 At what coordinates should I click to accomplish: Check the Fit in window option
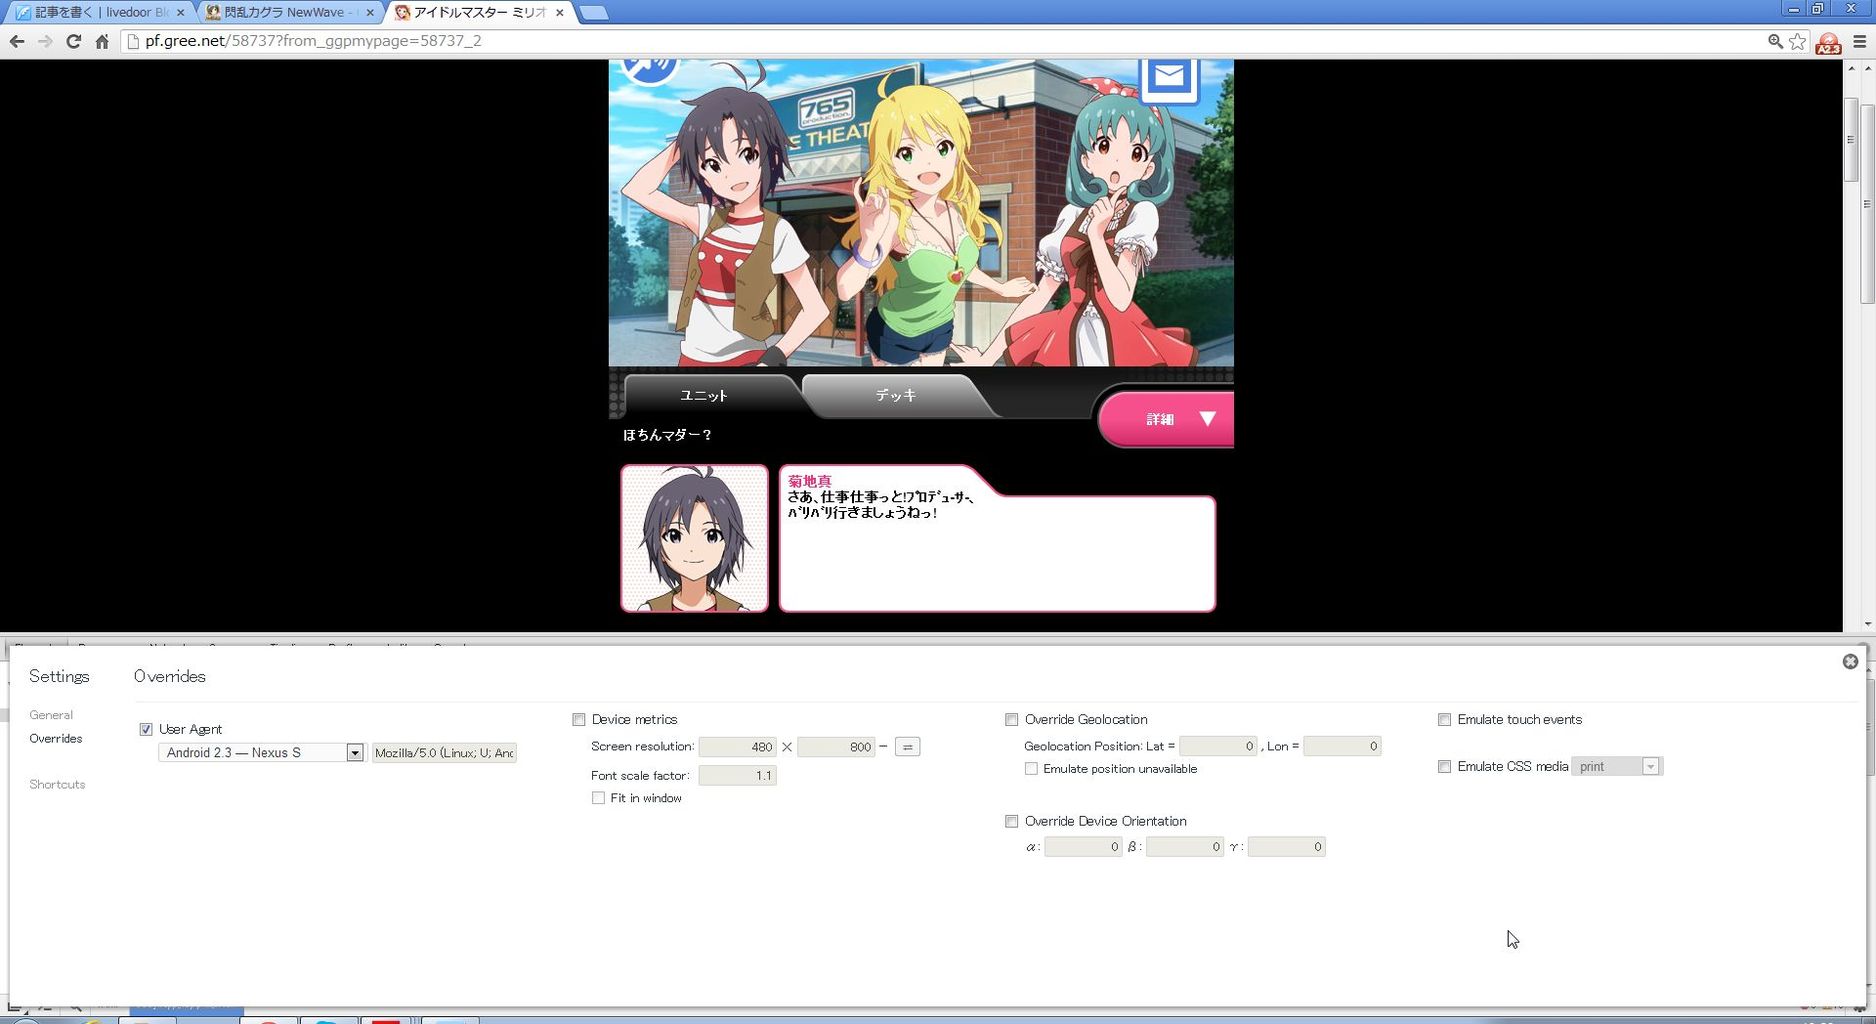click(x=598, y=799)
